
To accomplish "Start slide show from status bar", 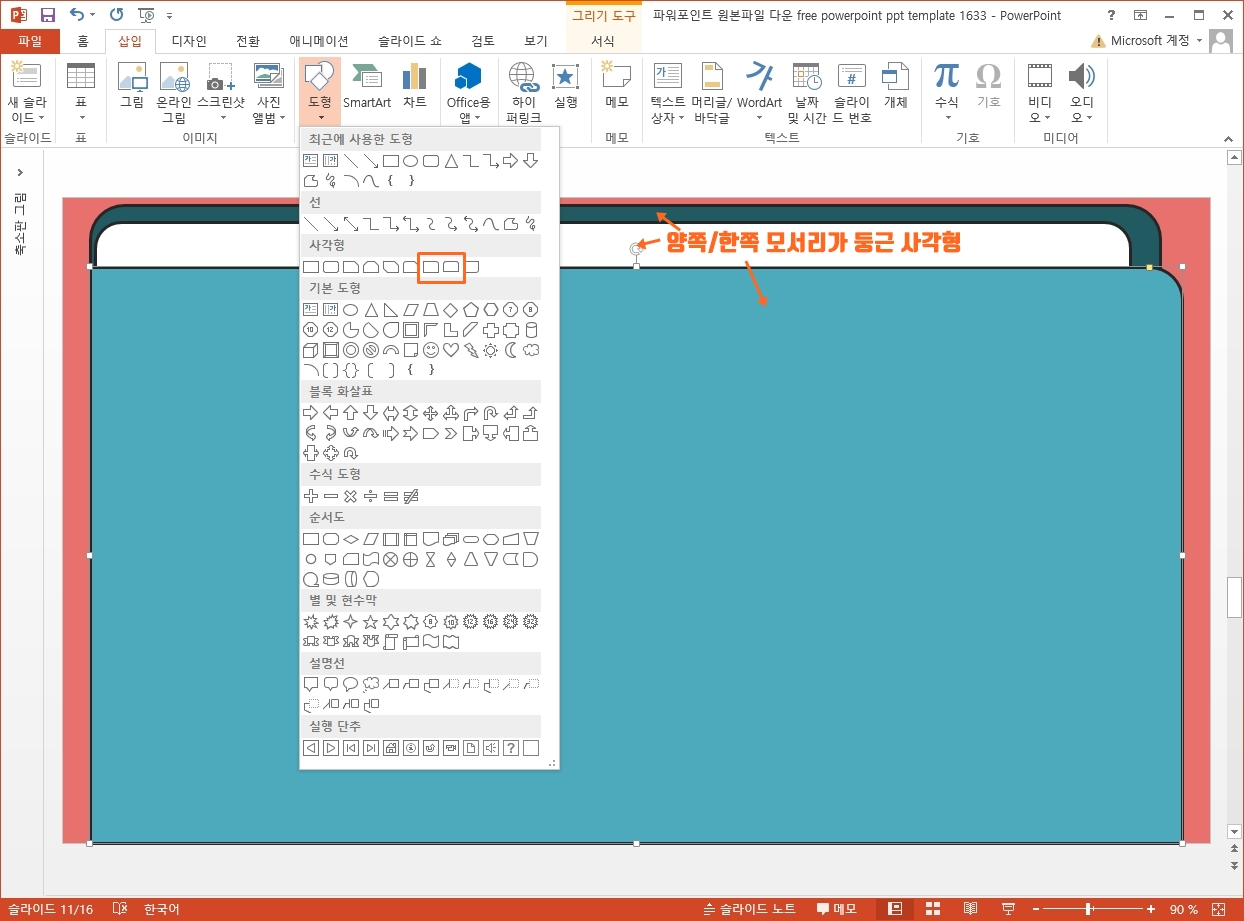I will 1008,909.
